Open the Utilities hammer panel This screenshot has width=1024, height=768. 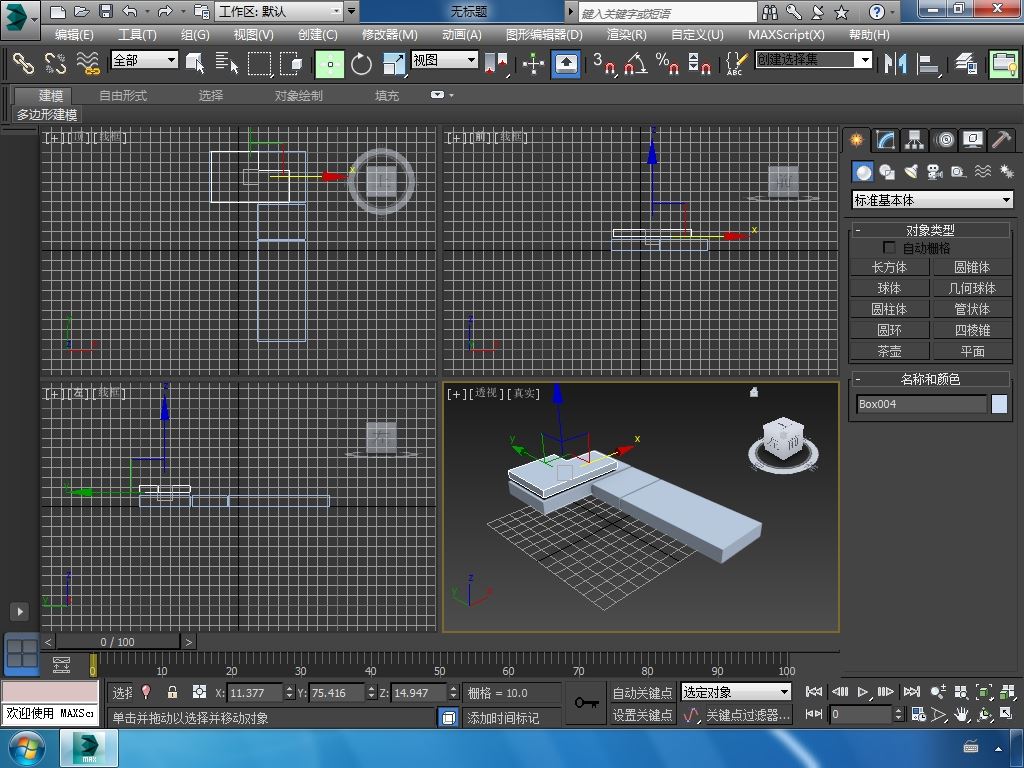pos(1001,140)
